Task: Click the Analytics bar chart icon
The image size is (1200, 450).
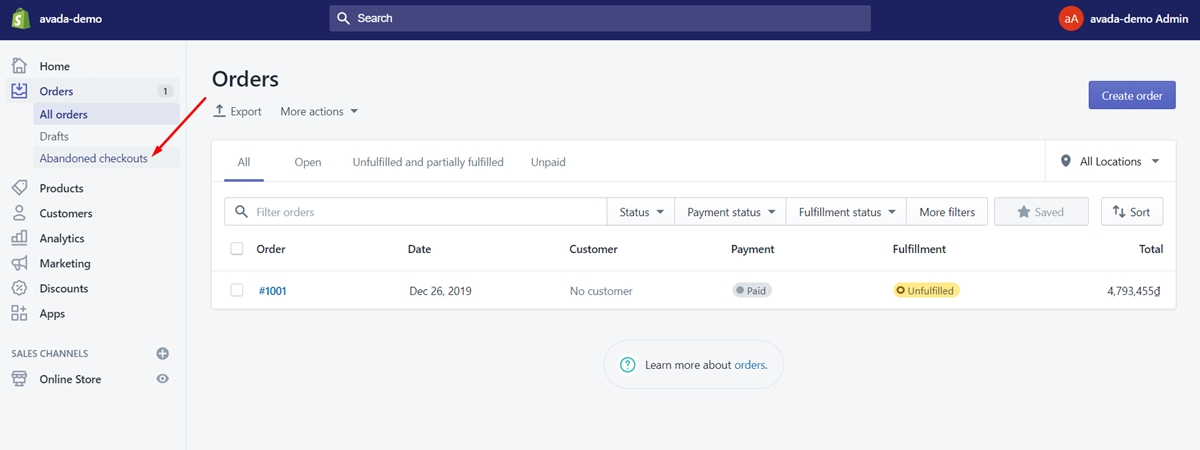Action: [19, 238]
